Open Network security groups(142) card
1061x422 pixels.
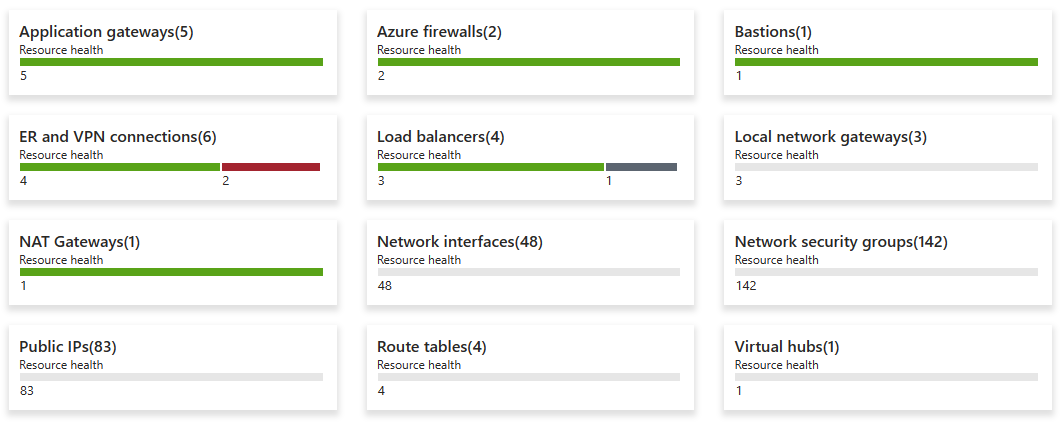point(841,242)
